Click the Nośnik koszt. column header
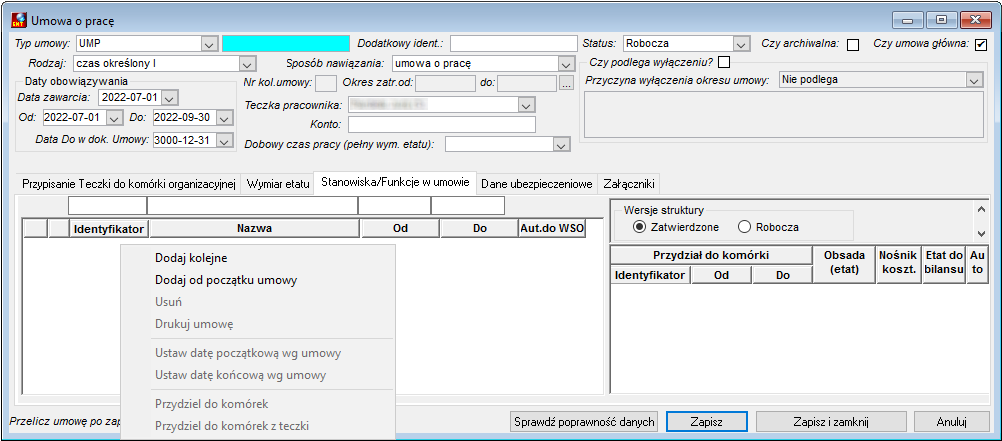Viewport: 1002px width, 441px height. point(898,265)
